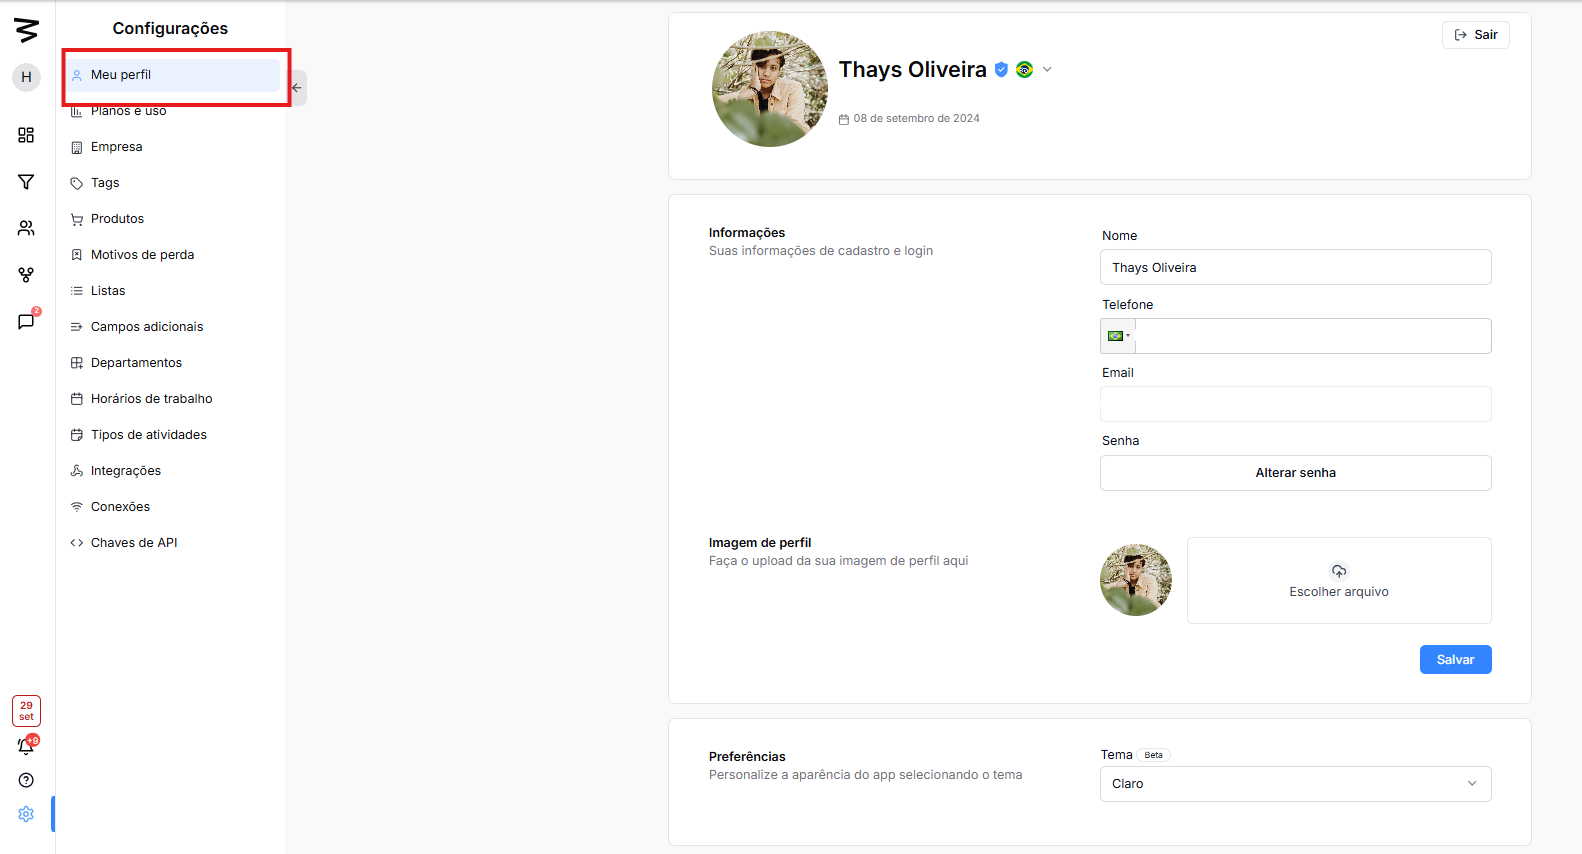1582x854 pixels.
Task: Expand the chevron beside Thays Oliveira
Action: 1047,70
